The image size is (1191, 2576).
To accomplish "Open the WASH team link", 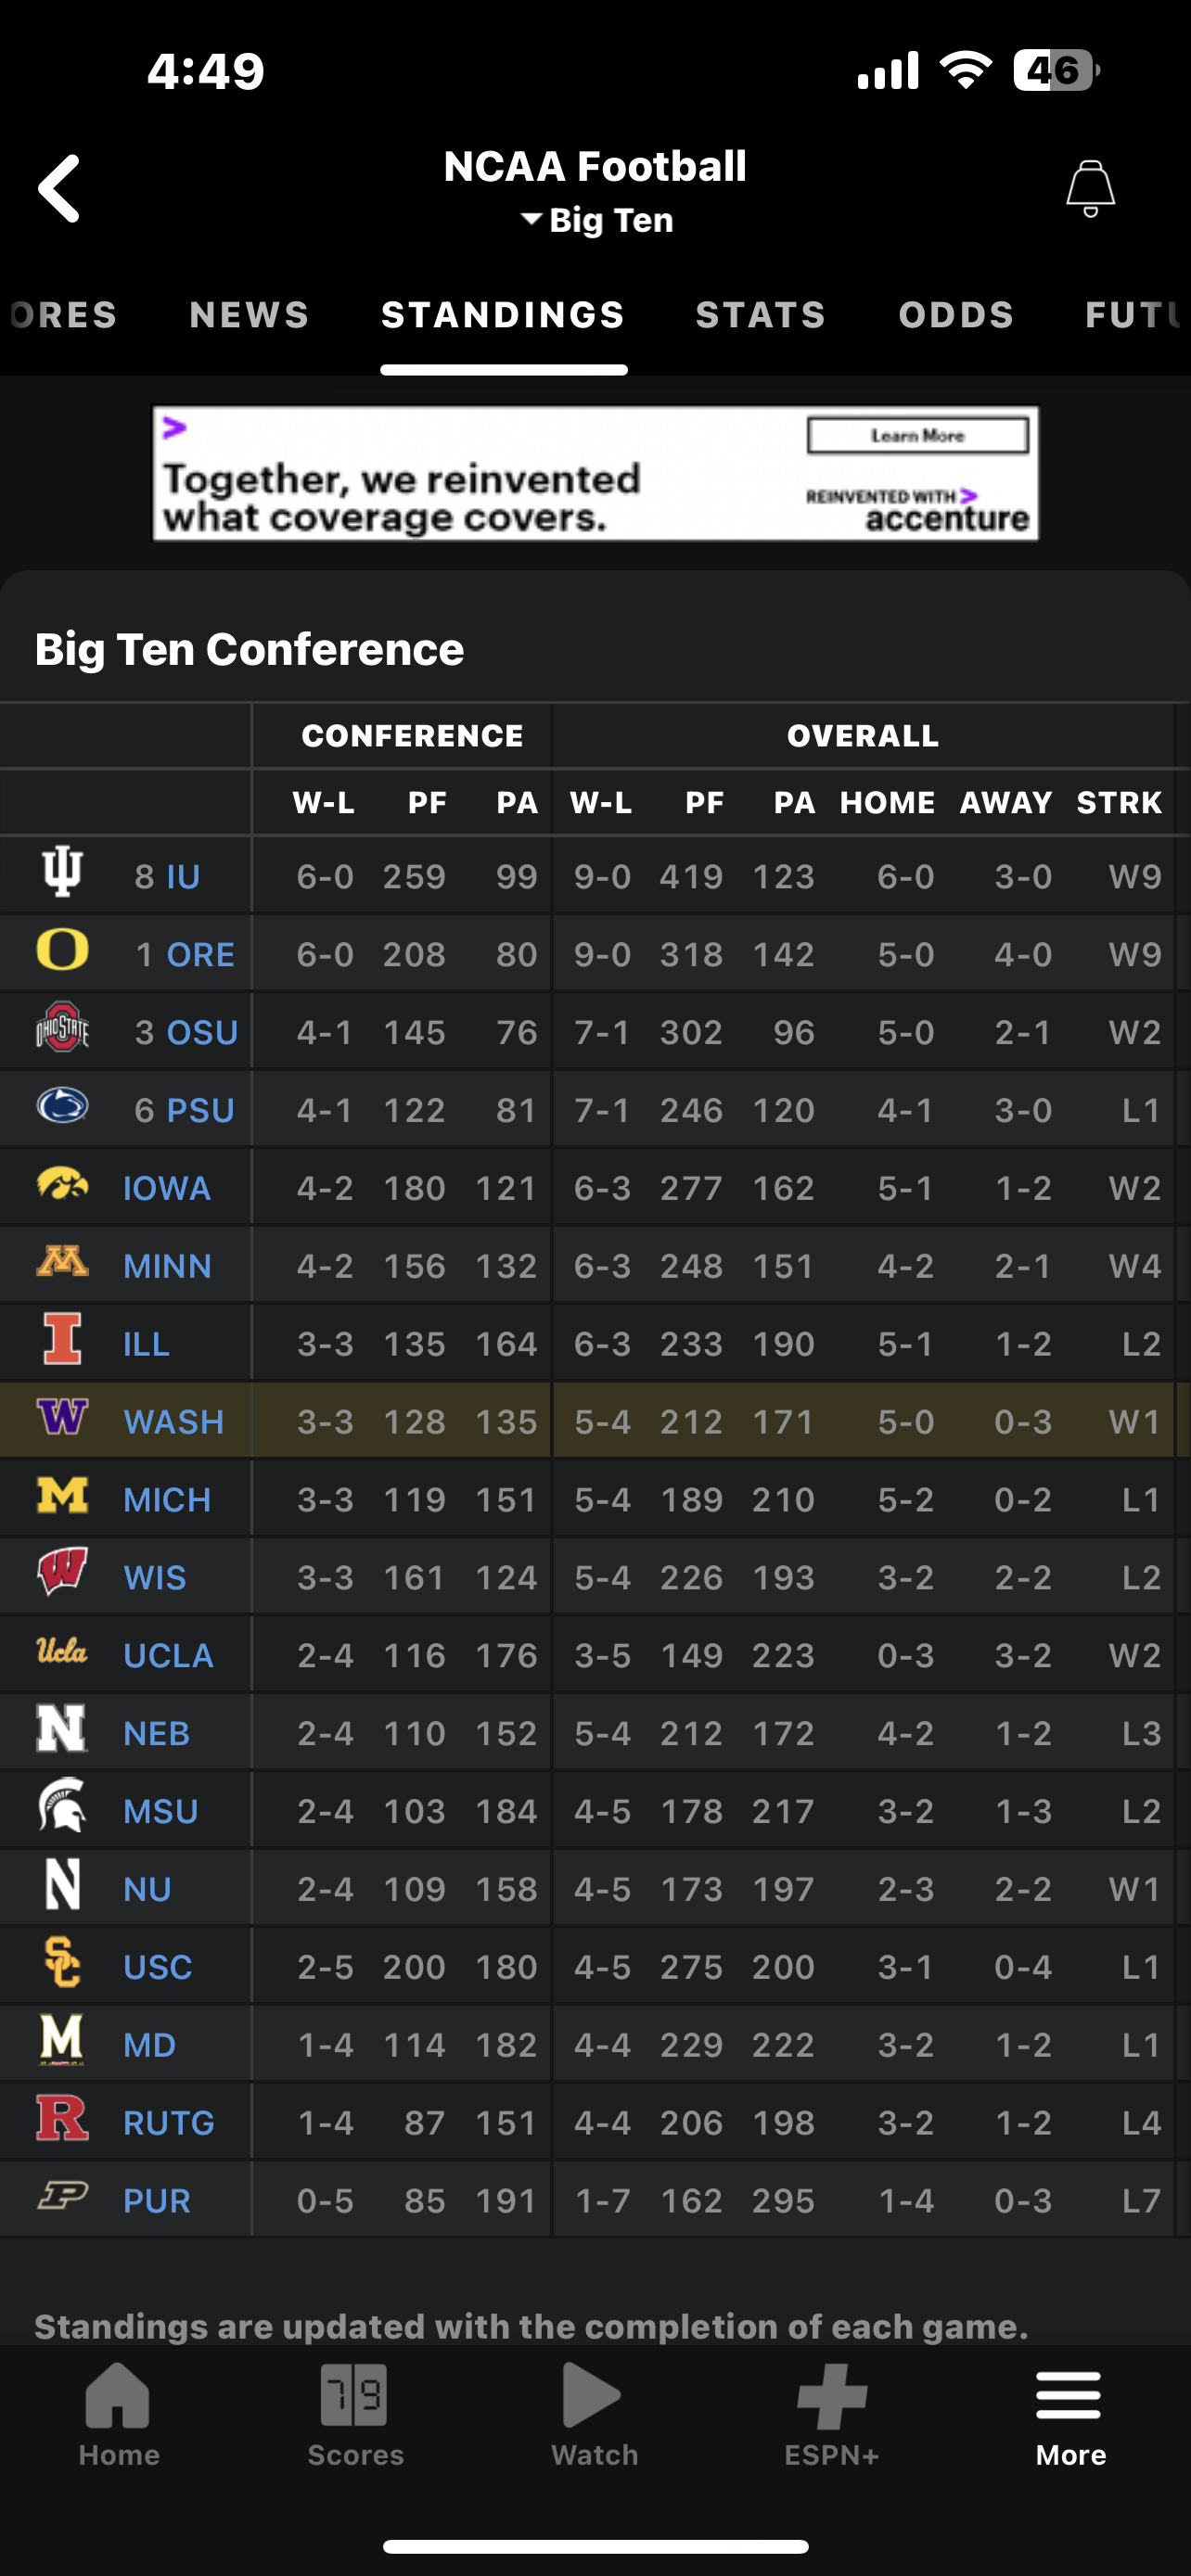I will [173, 1422].
